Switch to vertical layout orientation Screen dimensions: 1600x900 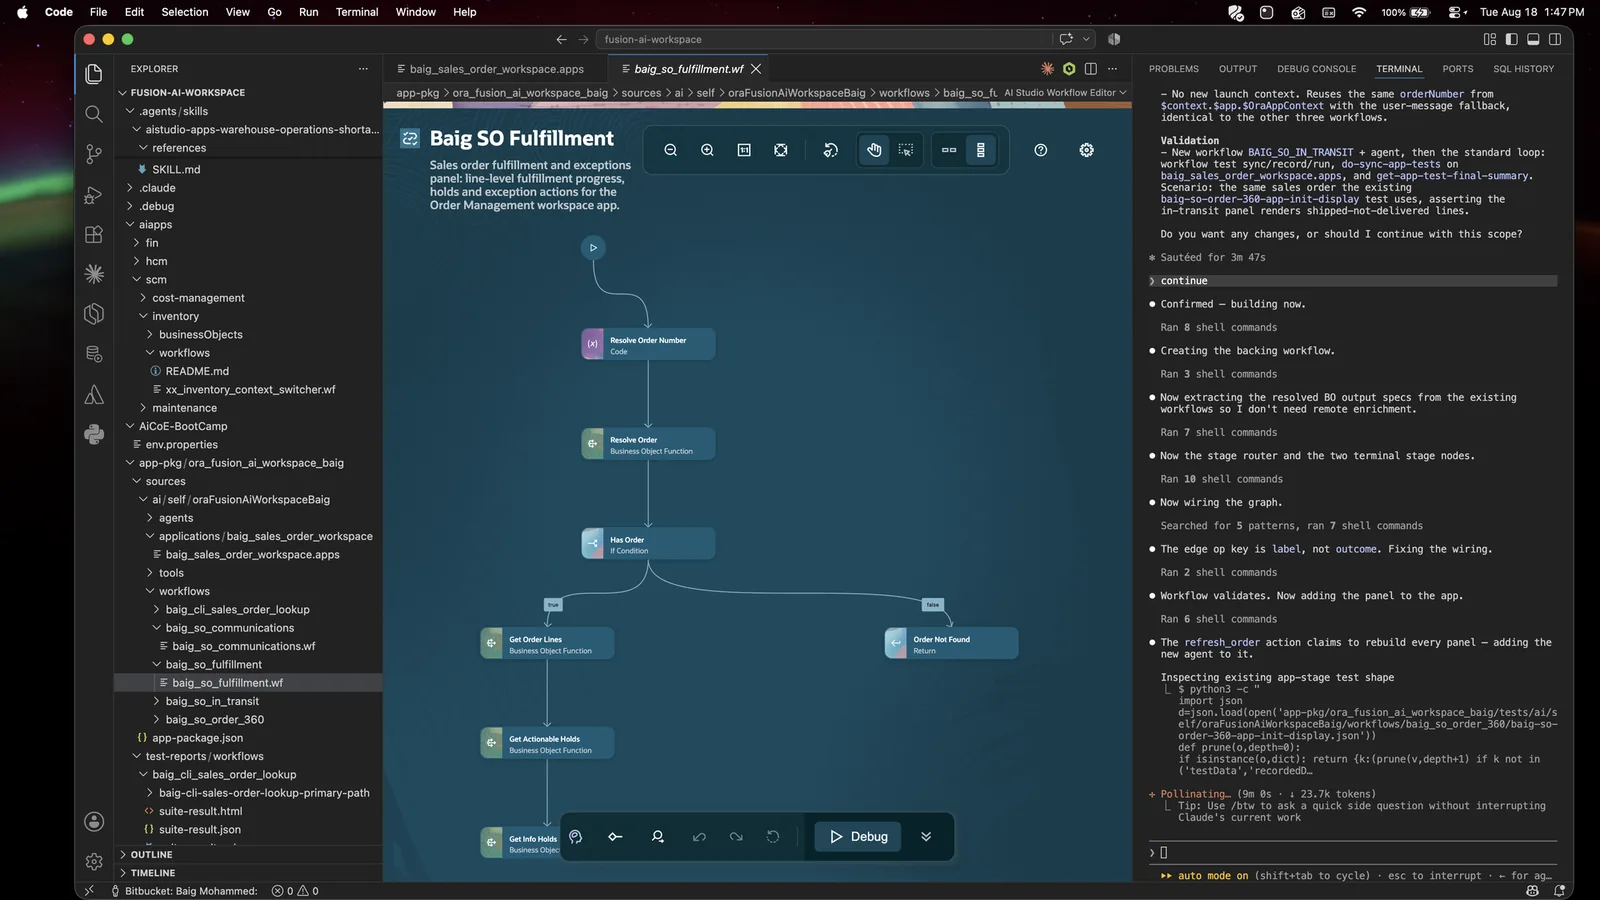point(981,150)
